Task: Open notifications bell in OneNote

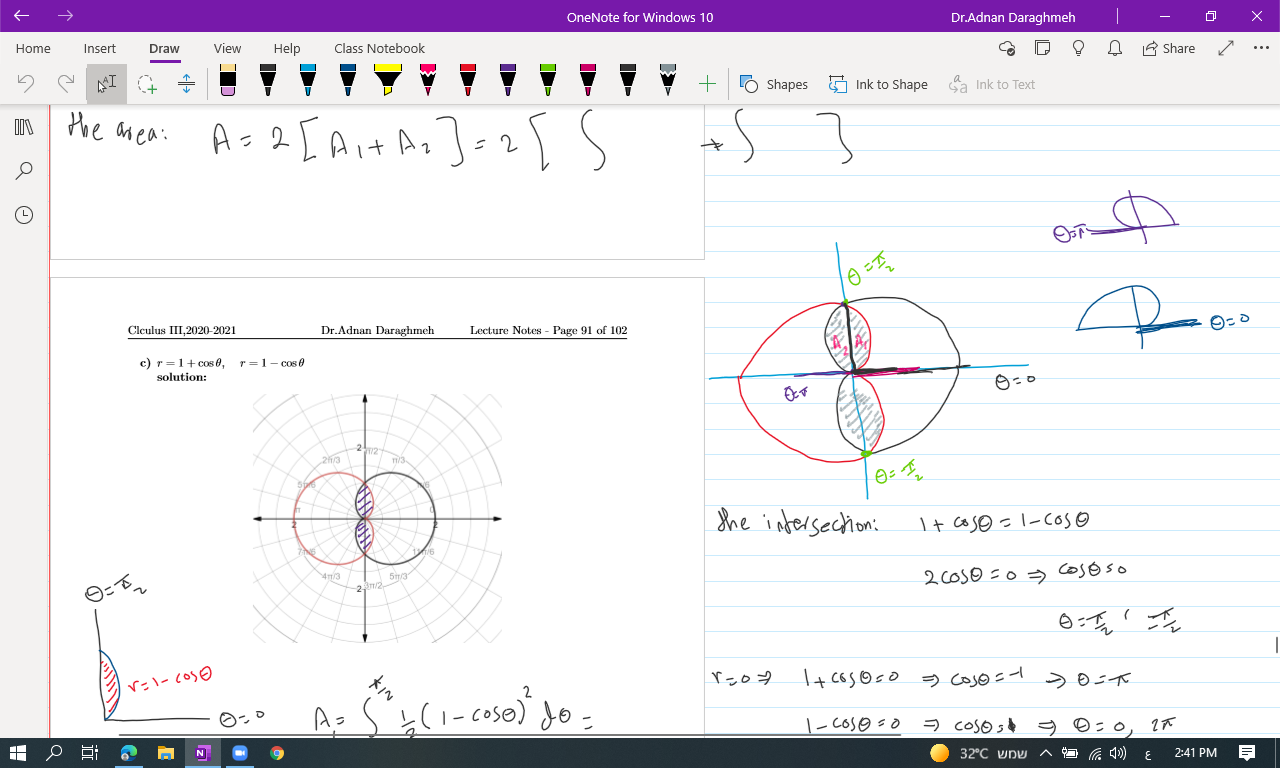Action: (1115, 48)
